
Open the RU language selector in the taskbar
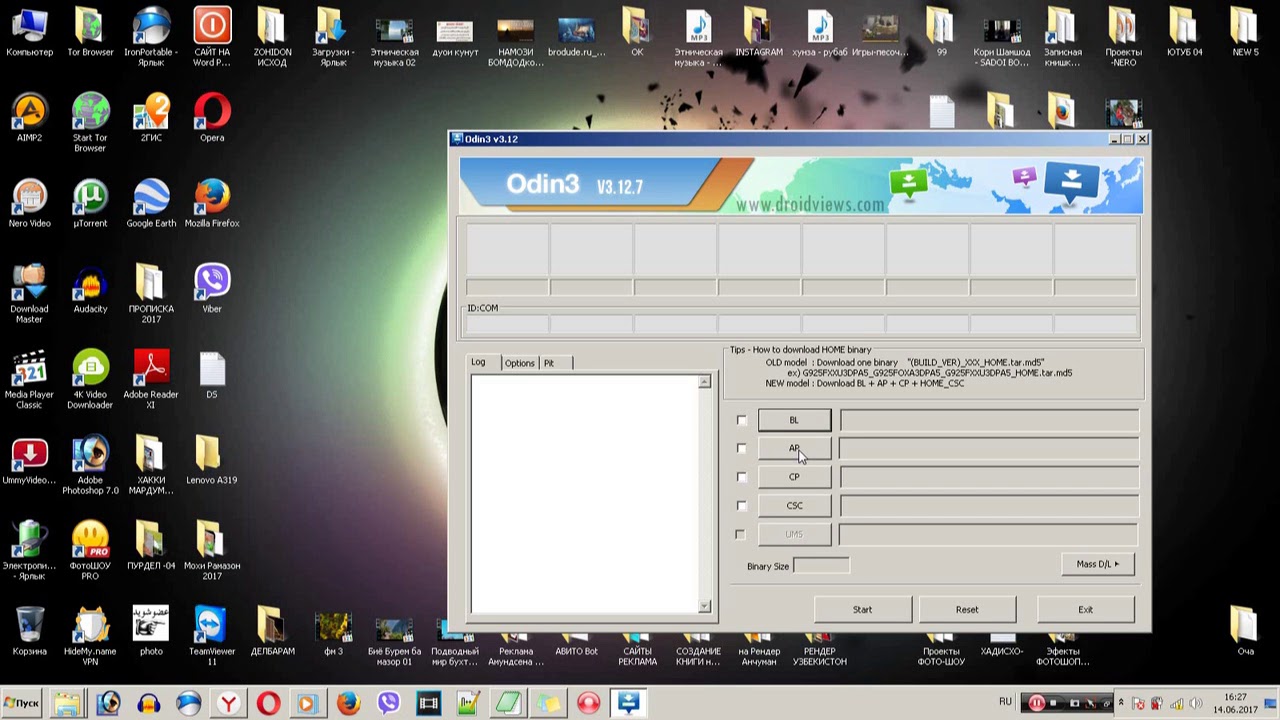[1005, 702]
